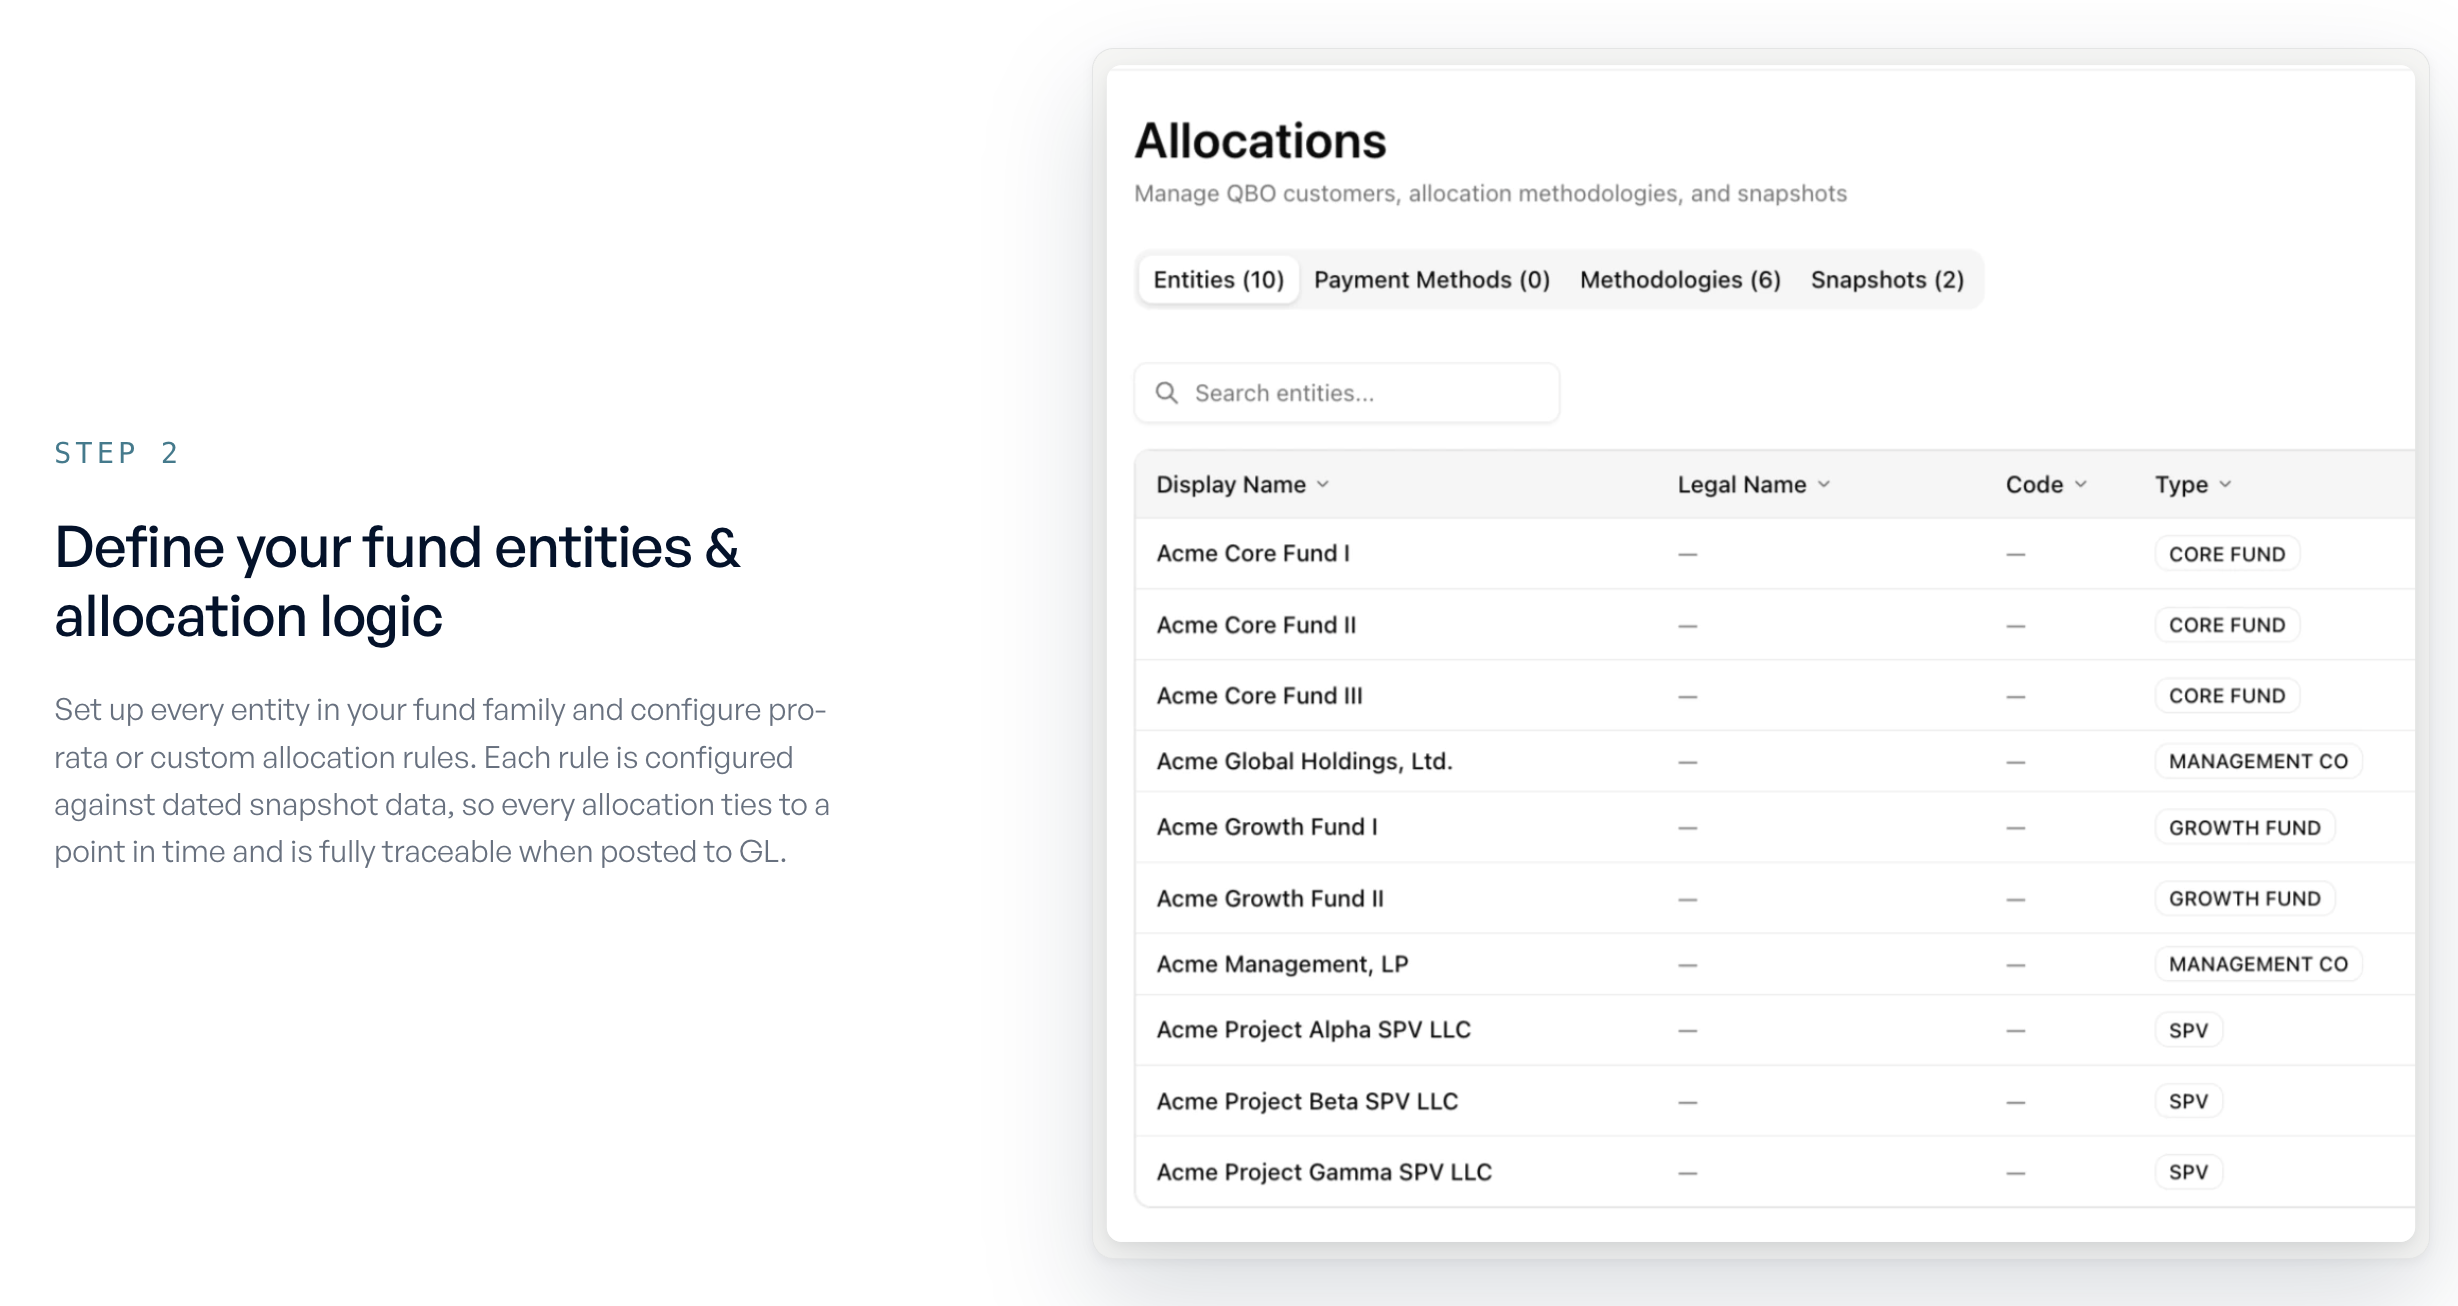Select the Methodologies (6) tab
The width and height of the screenshot is (2458, 1306).
tap(1680, 280)
